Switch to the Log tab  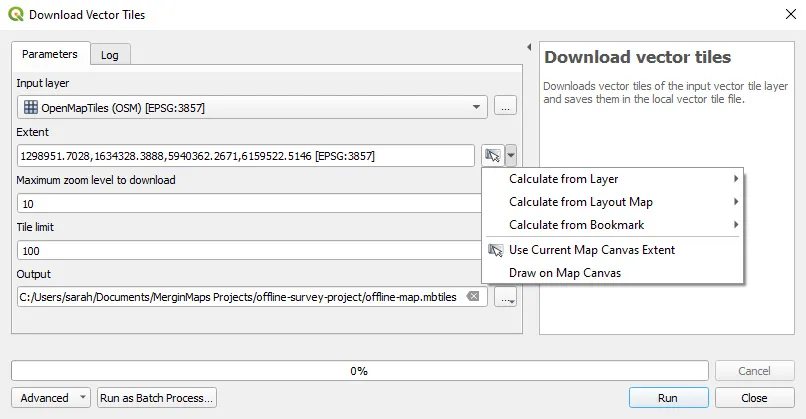pos(109,55)
